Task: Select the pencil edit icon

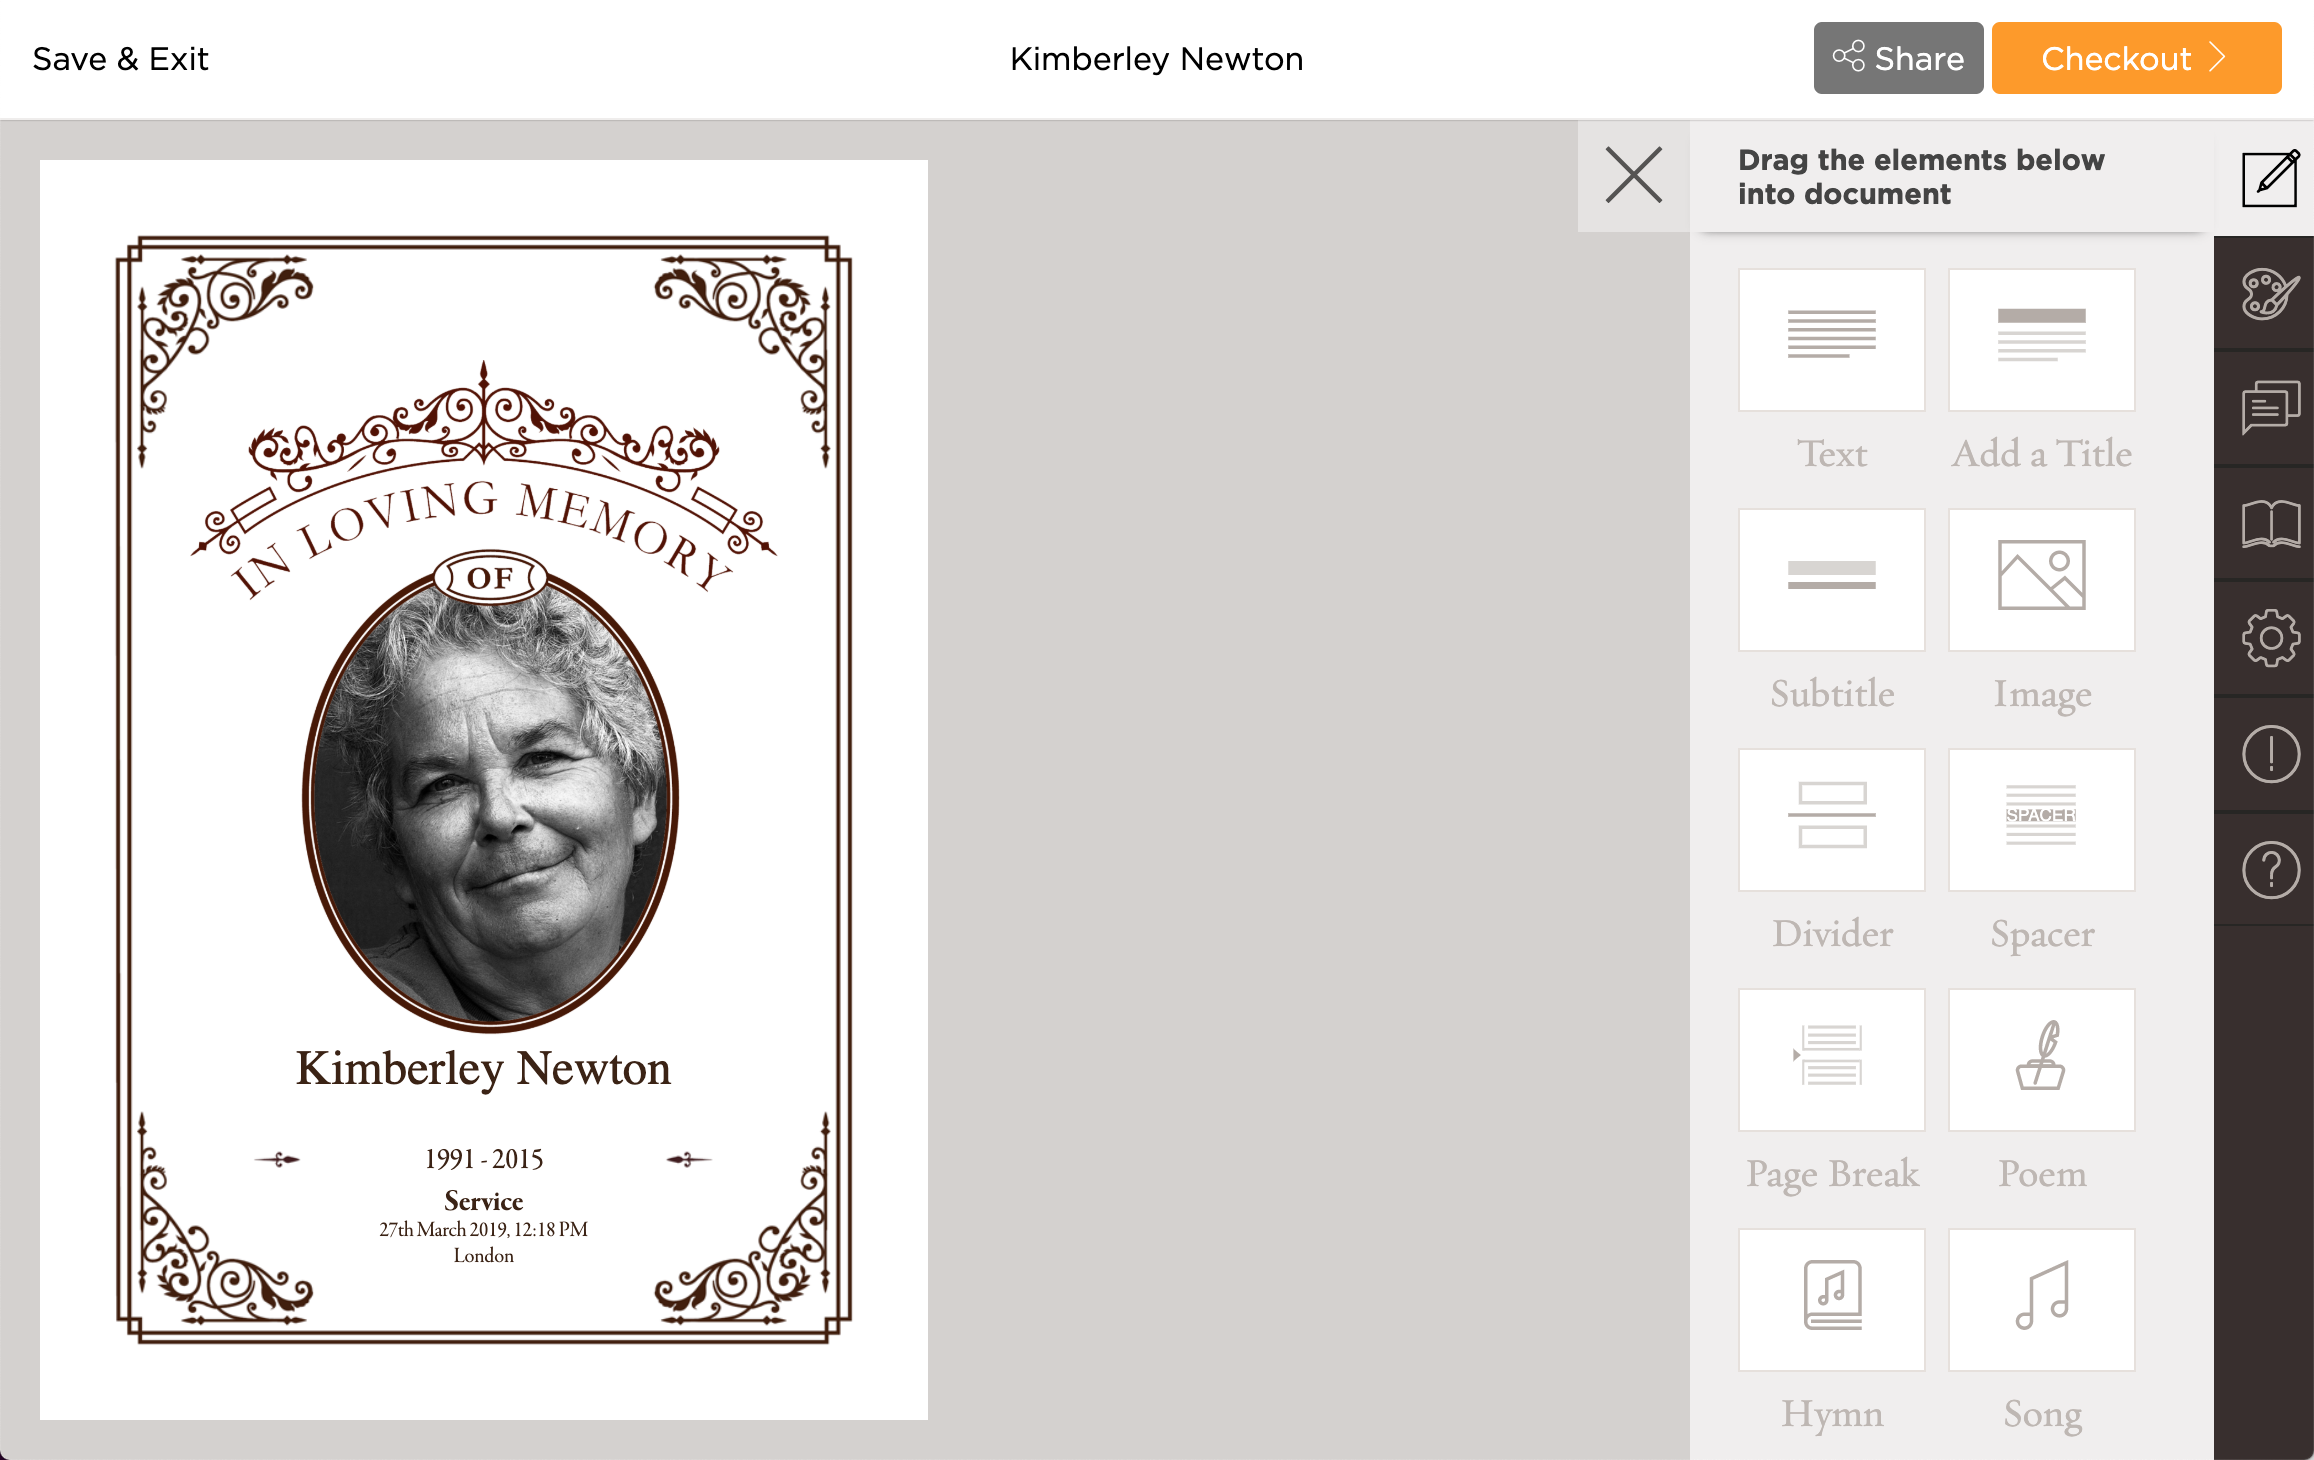Action: [2270, 179]
